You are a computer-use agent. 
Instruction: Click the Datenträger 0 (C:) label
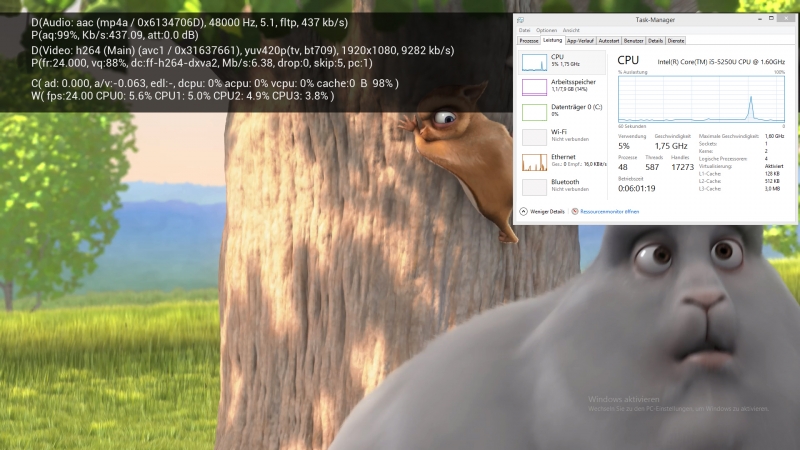(577, 107)
